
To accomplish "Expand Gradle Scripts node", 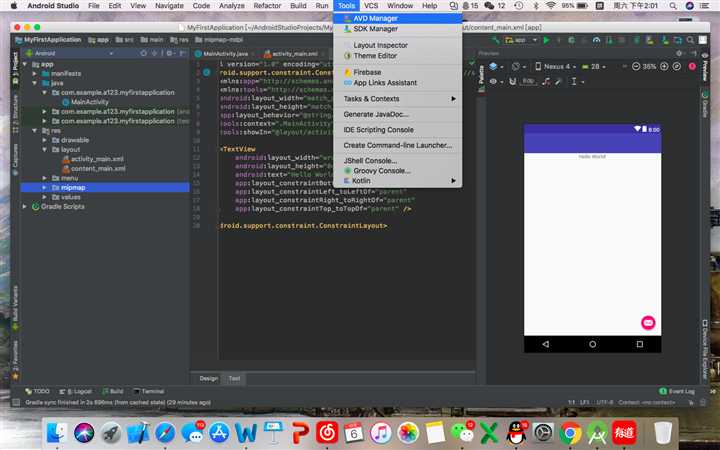I will point(25,207).
